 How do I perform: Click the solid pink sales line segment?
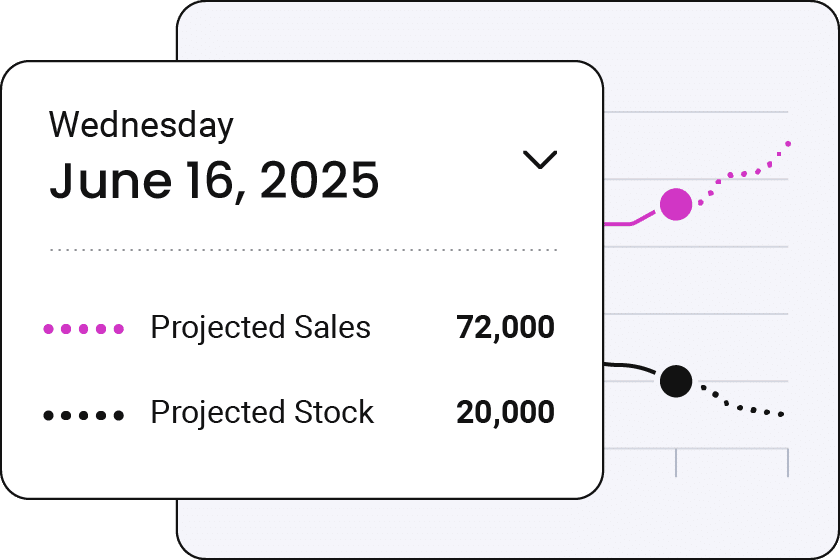click(x=631, y=220)
